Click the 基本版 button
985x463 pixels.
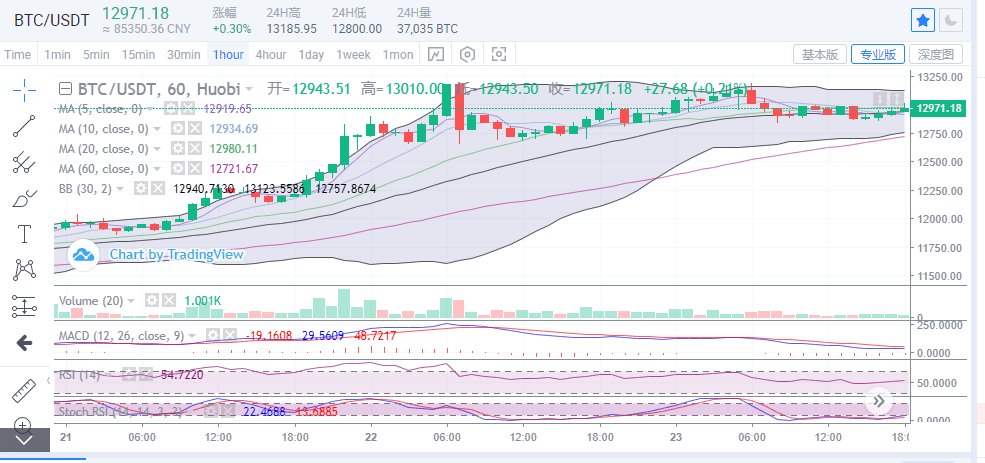pyautogui.click(x=820, y=55)
